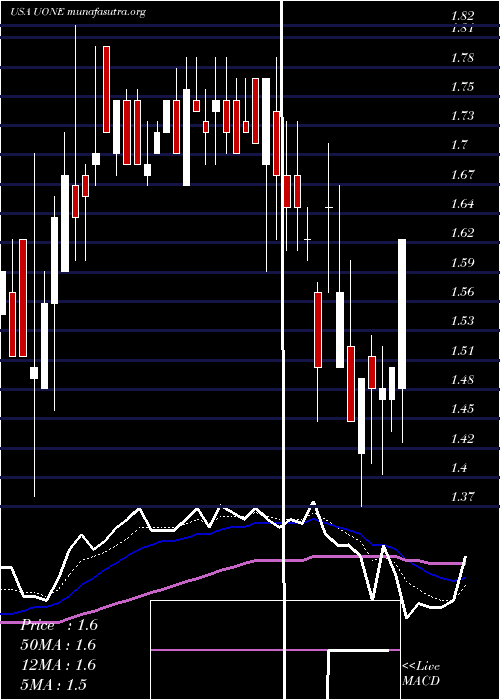Select the 1.64 price axis label
The width and height of the screenshot is (500, 700).
pyautogui.click(x=462, y=204)
